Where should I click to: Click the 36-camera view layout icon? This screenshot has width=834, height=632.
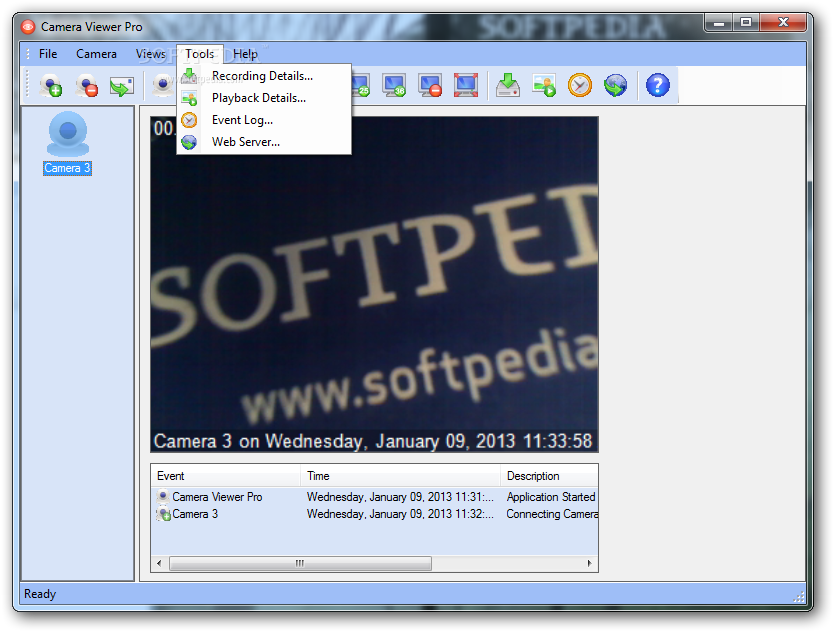pos(395,85)
